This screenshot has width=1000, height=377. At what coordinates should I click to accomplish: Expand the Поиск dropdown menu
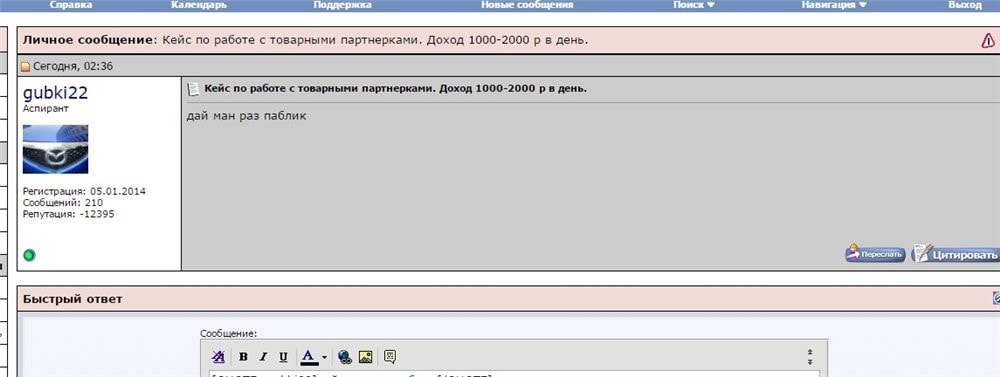tap(694, 4)
